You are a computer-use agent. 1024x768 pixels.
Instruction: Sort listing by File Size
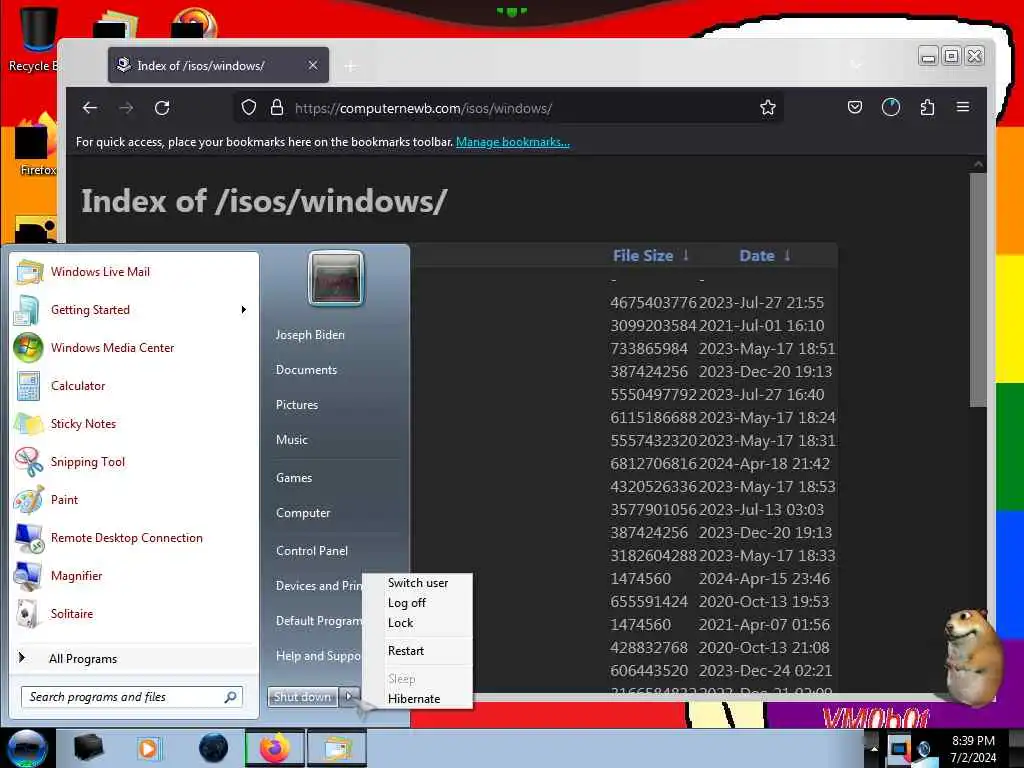(x=643, y=255)
